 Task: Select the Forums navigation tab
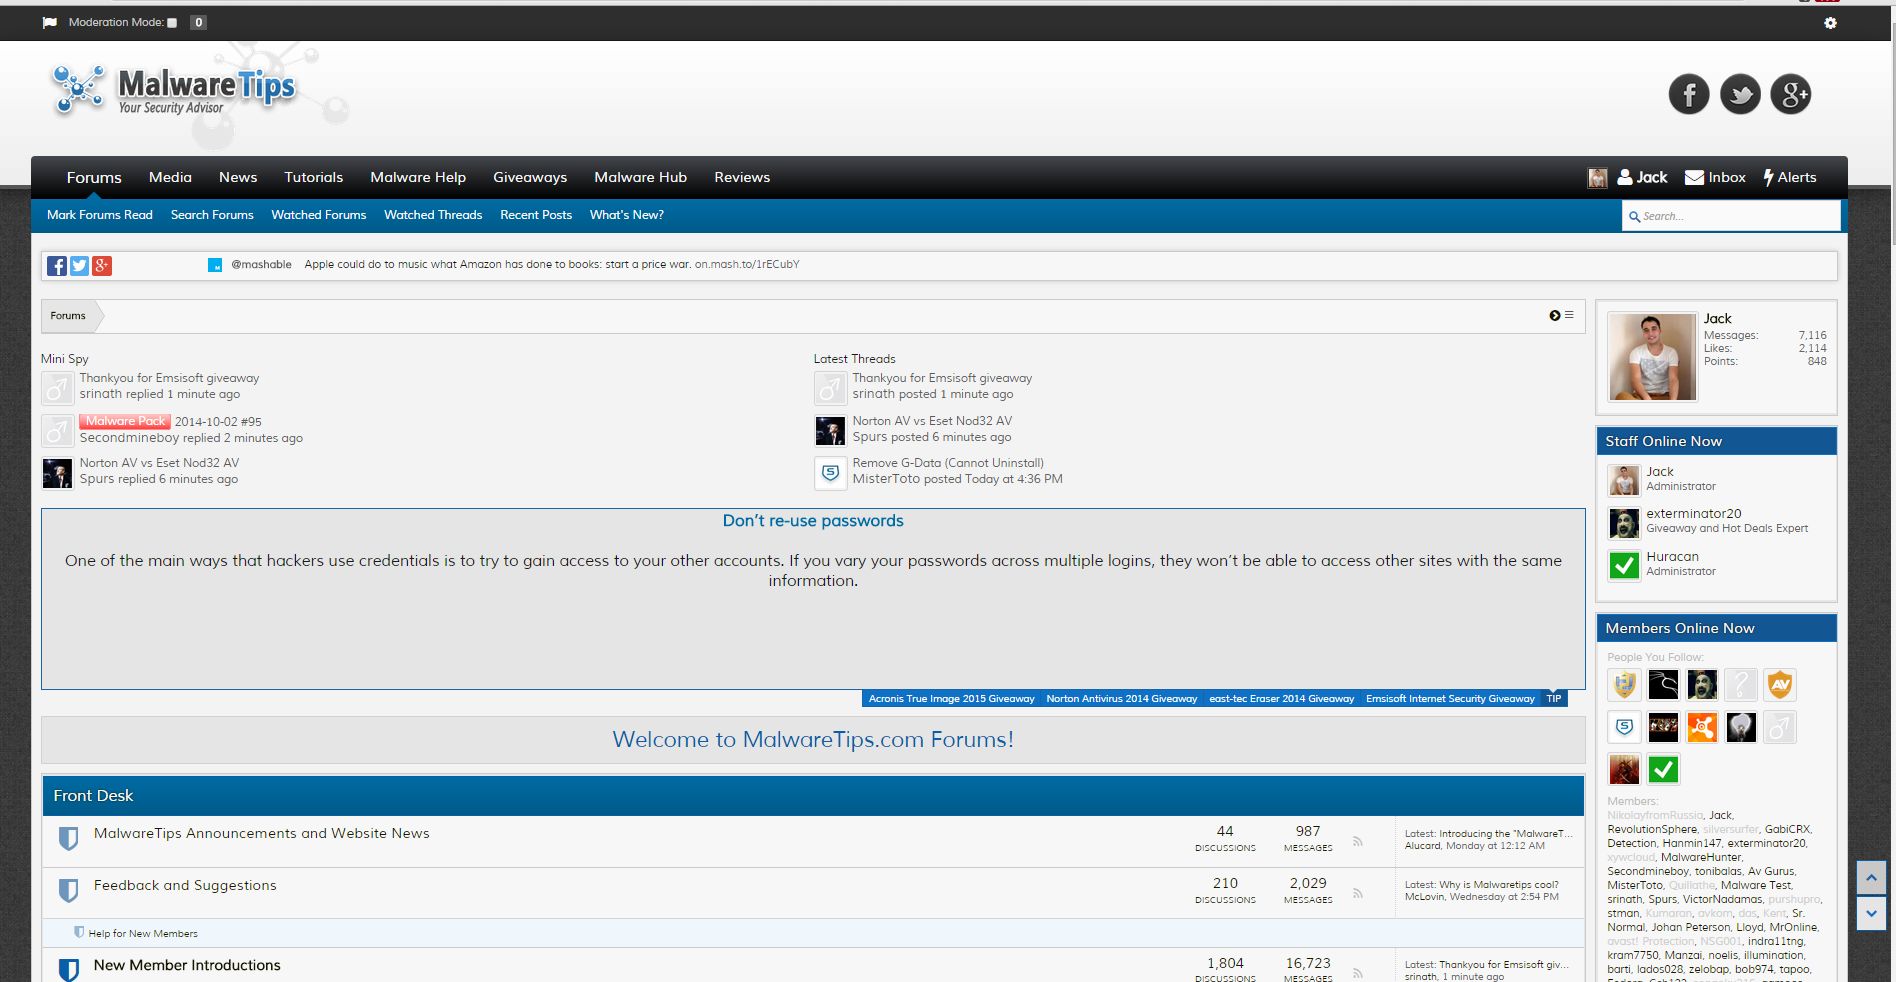point(94,177)
